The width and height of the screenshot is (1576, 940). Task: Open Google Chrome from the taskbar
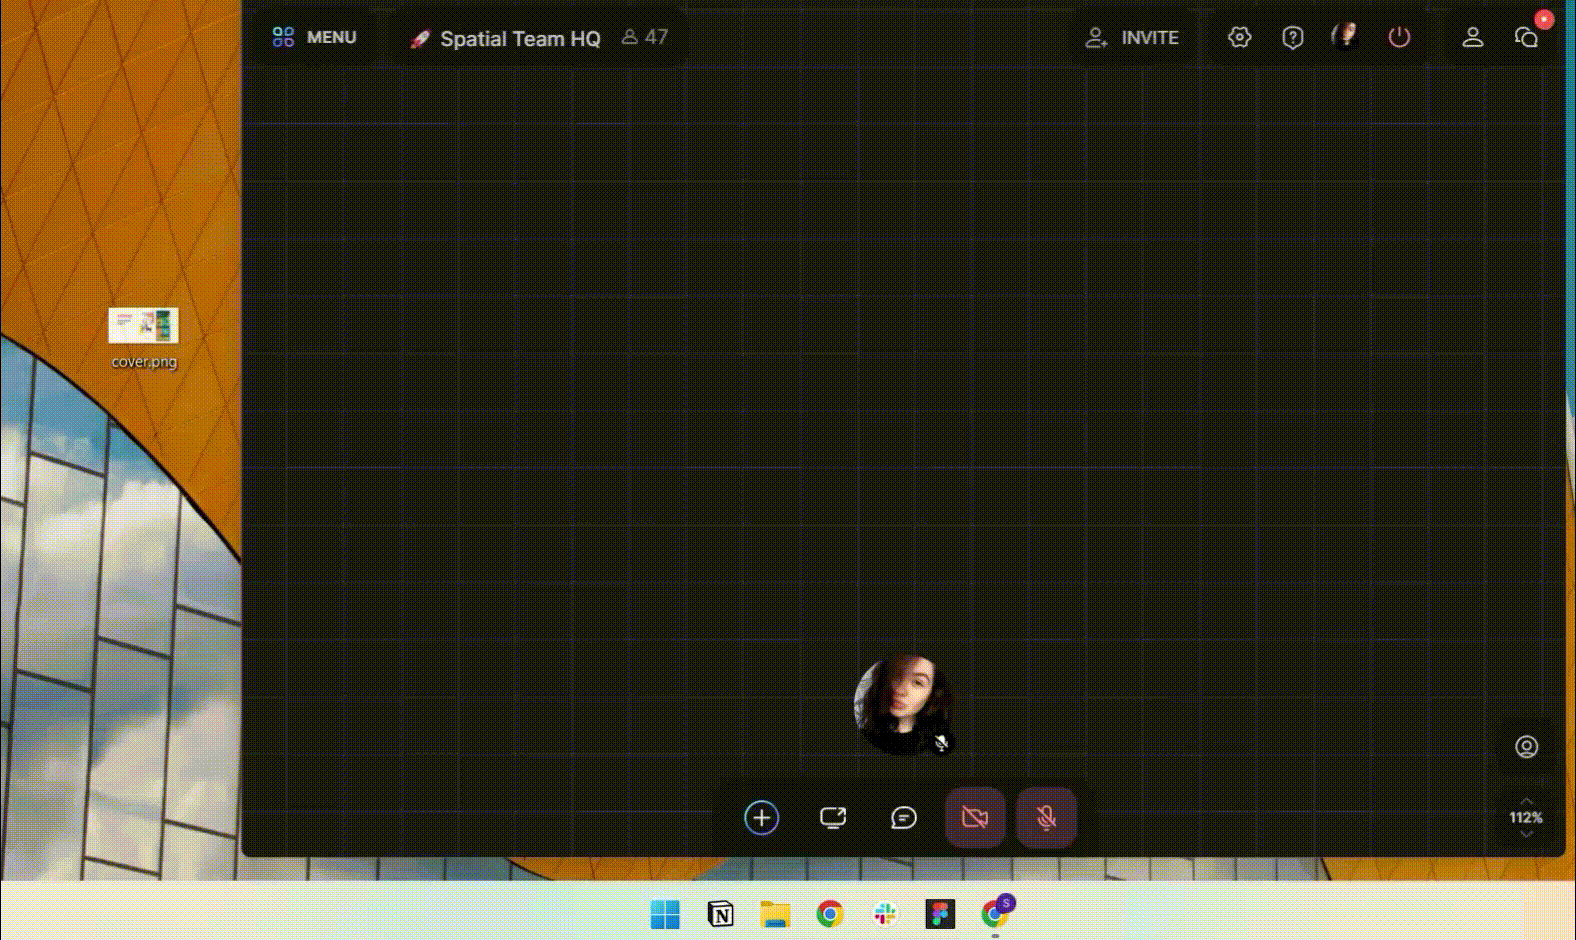[x=830, y=914]
